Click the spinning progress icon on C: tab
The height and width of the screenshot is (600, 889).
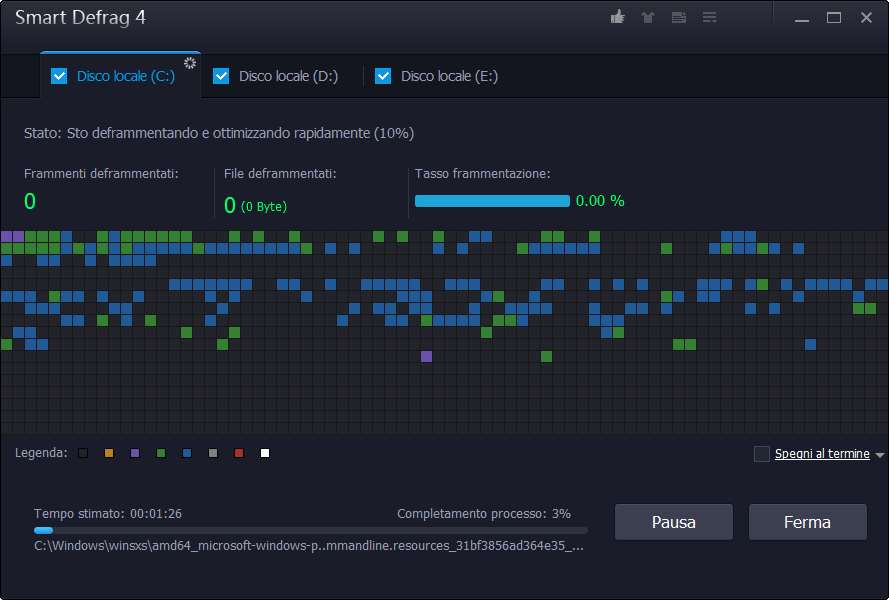pos(188,64)
